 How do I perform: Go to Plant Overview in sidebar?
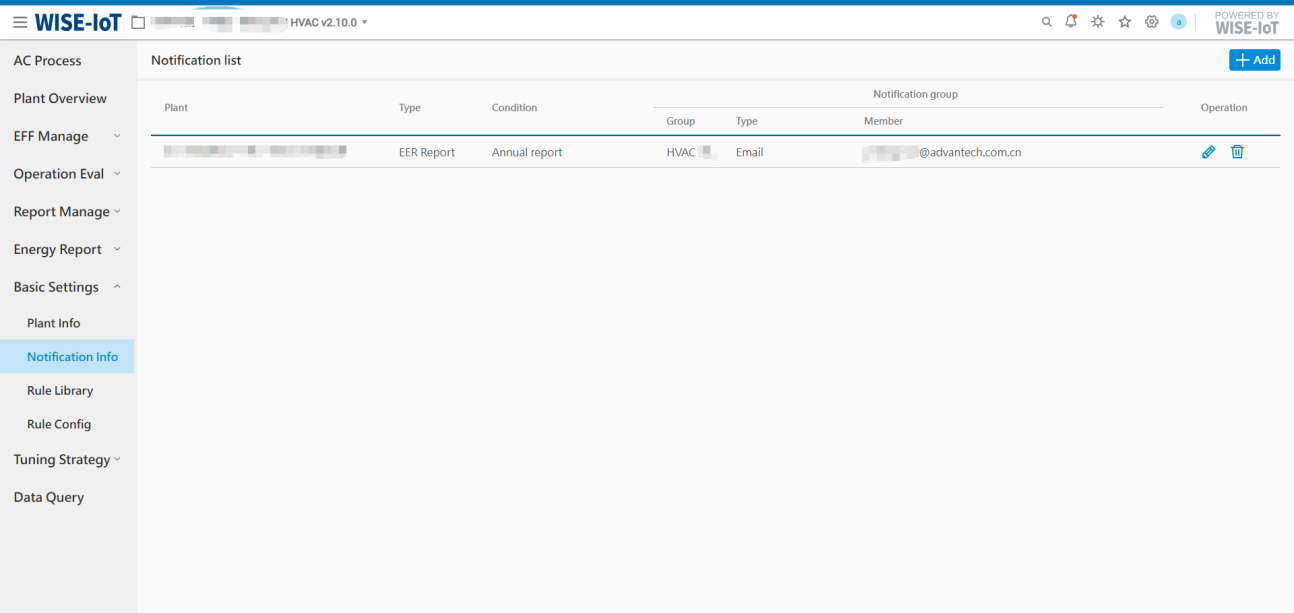point(60,98)
